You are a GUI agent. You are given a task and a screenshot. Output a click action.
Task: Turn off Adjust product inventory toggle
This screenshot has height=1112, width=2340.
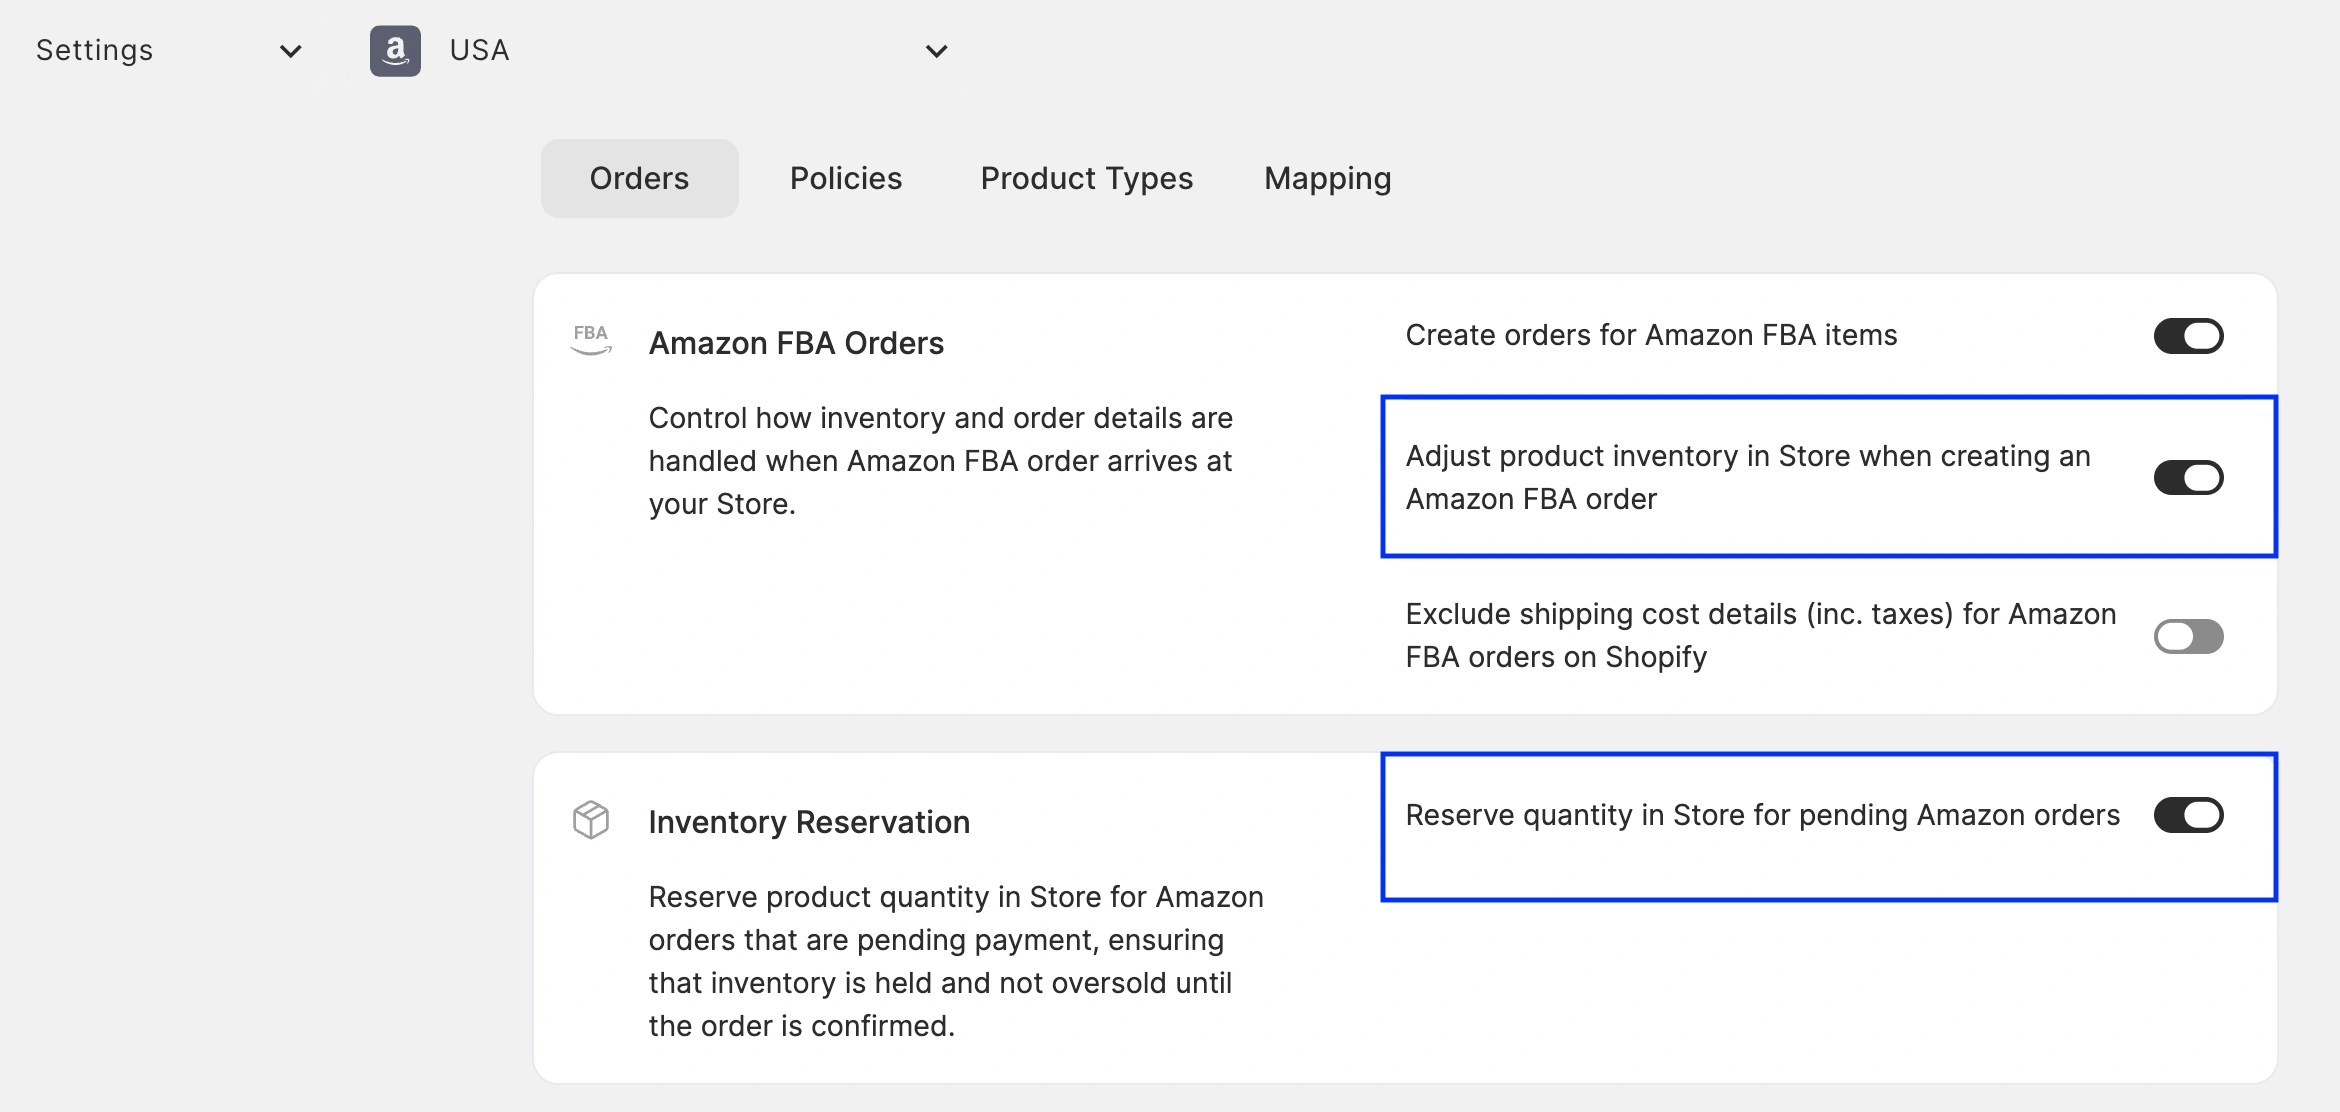pos(2188,478)
